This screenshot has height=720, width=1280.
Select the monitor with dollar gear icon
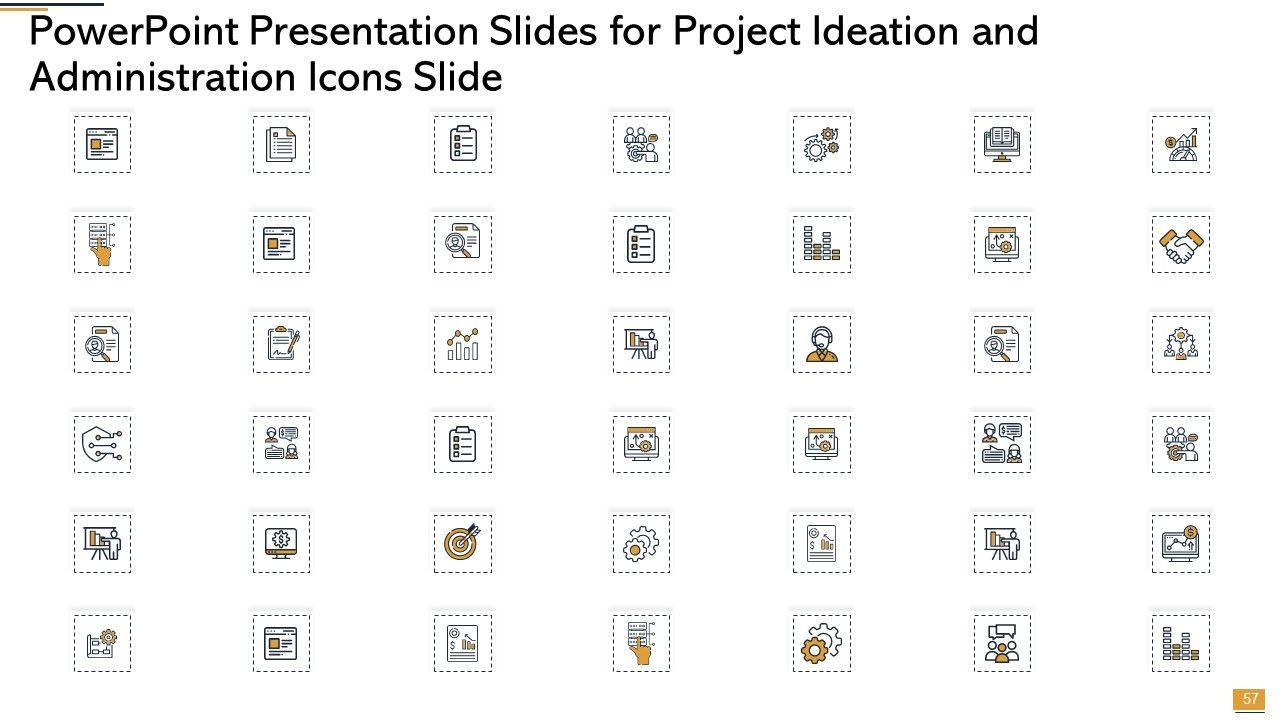coord(281,544)
